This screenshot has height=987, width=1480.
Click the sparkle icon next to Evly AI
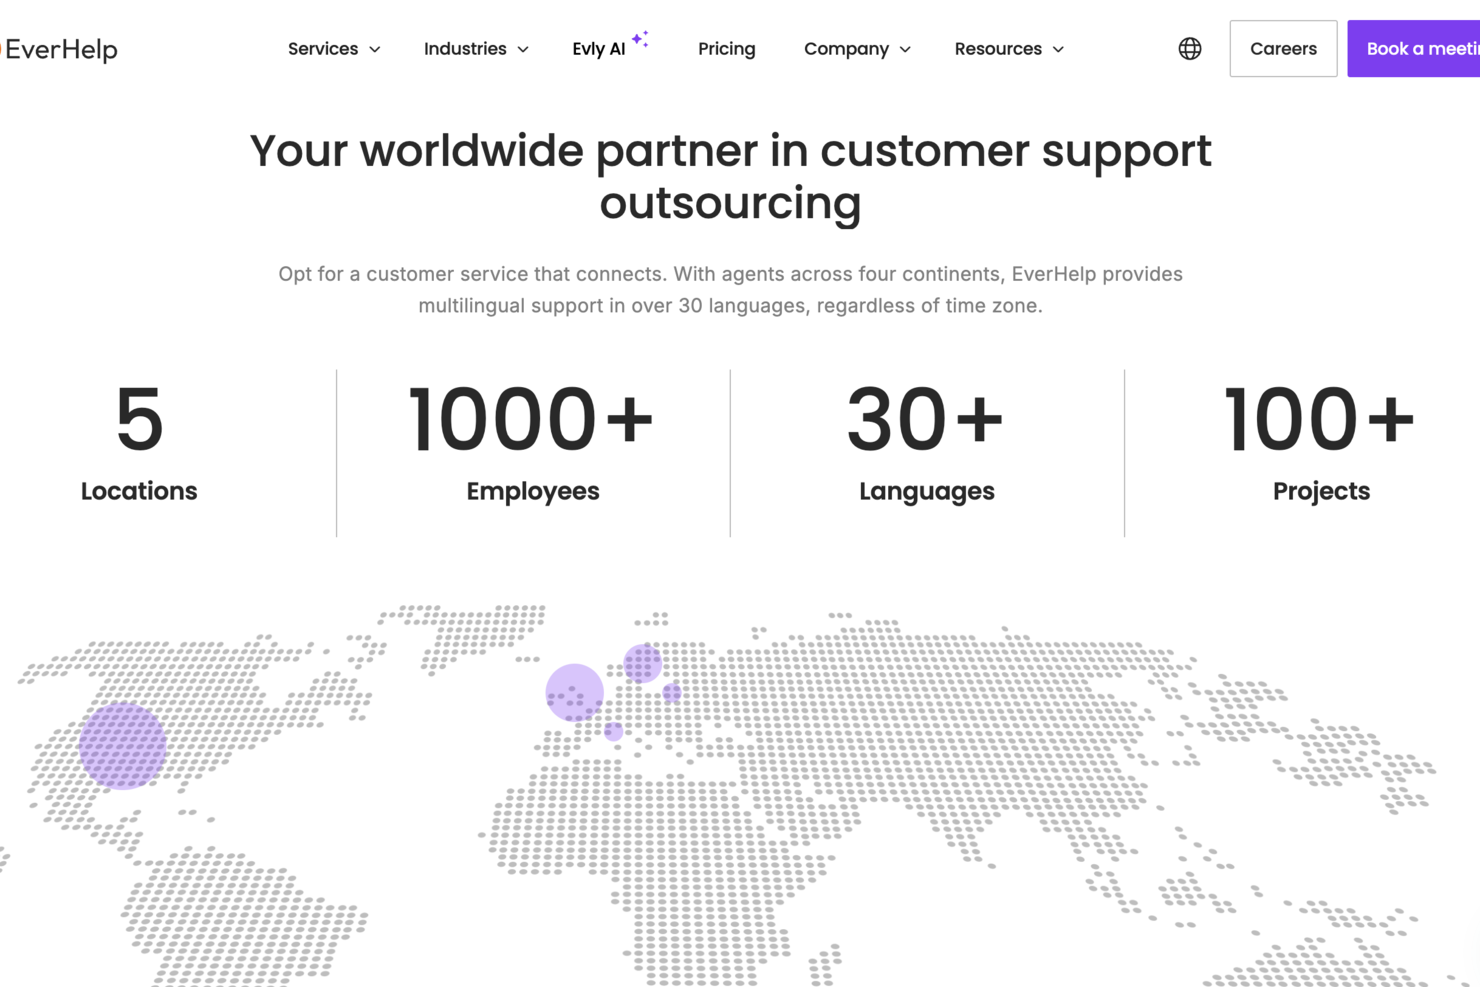pos(640,38)
